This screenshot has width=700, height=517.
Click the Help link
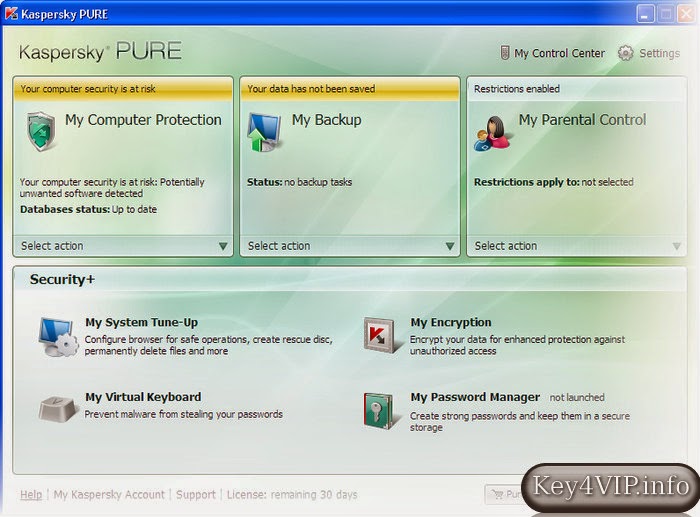(x=31, y=495)
